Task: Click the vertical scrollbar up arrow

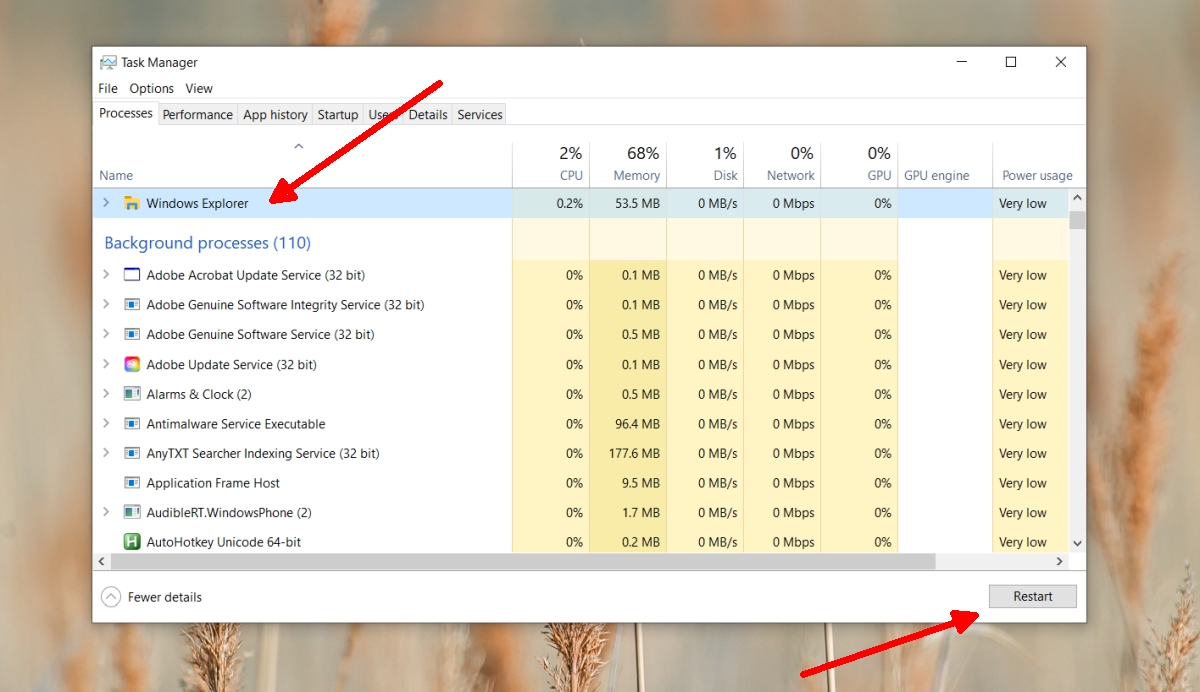Action: tap(1077, 197)
